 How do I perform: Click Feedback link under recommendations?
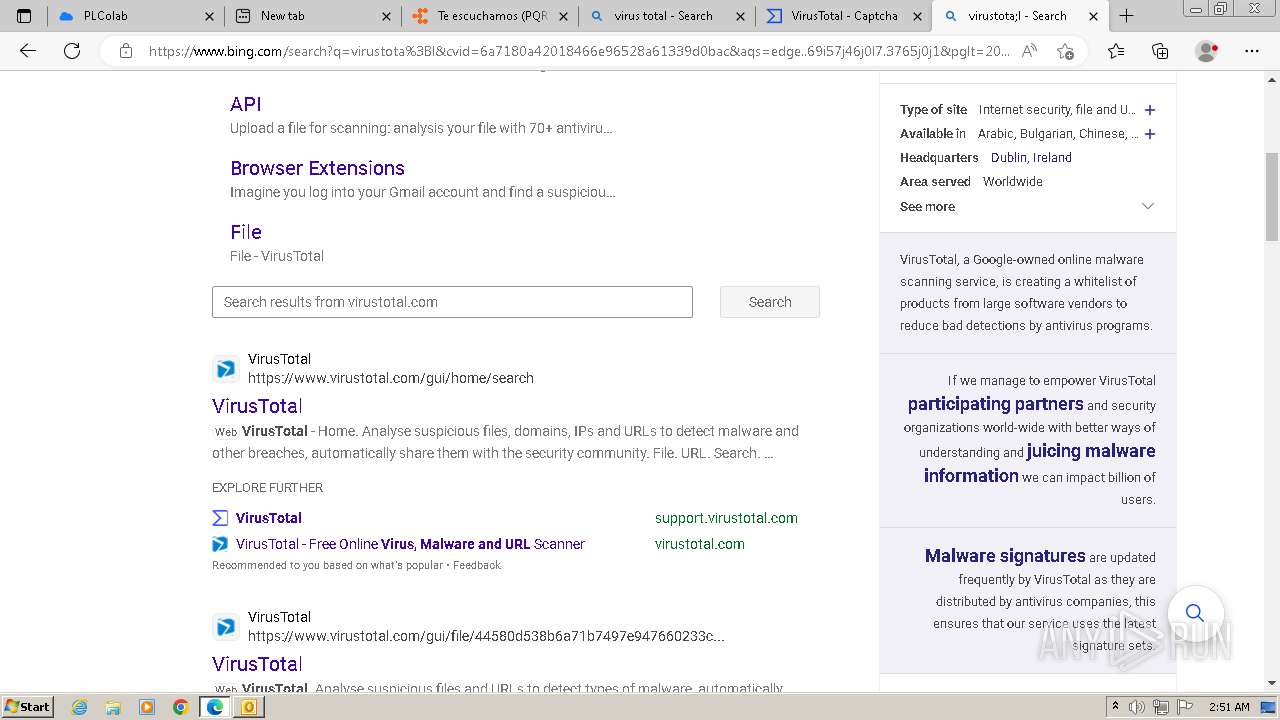tap(477, 565)
